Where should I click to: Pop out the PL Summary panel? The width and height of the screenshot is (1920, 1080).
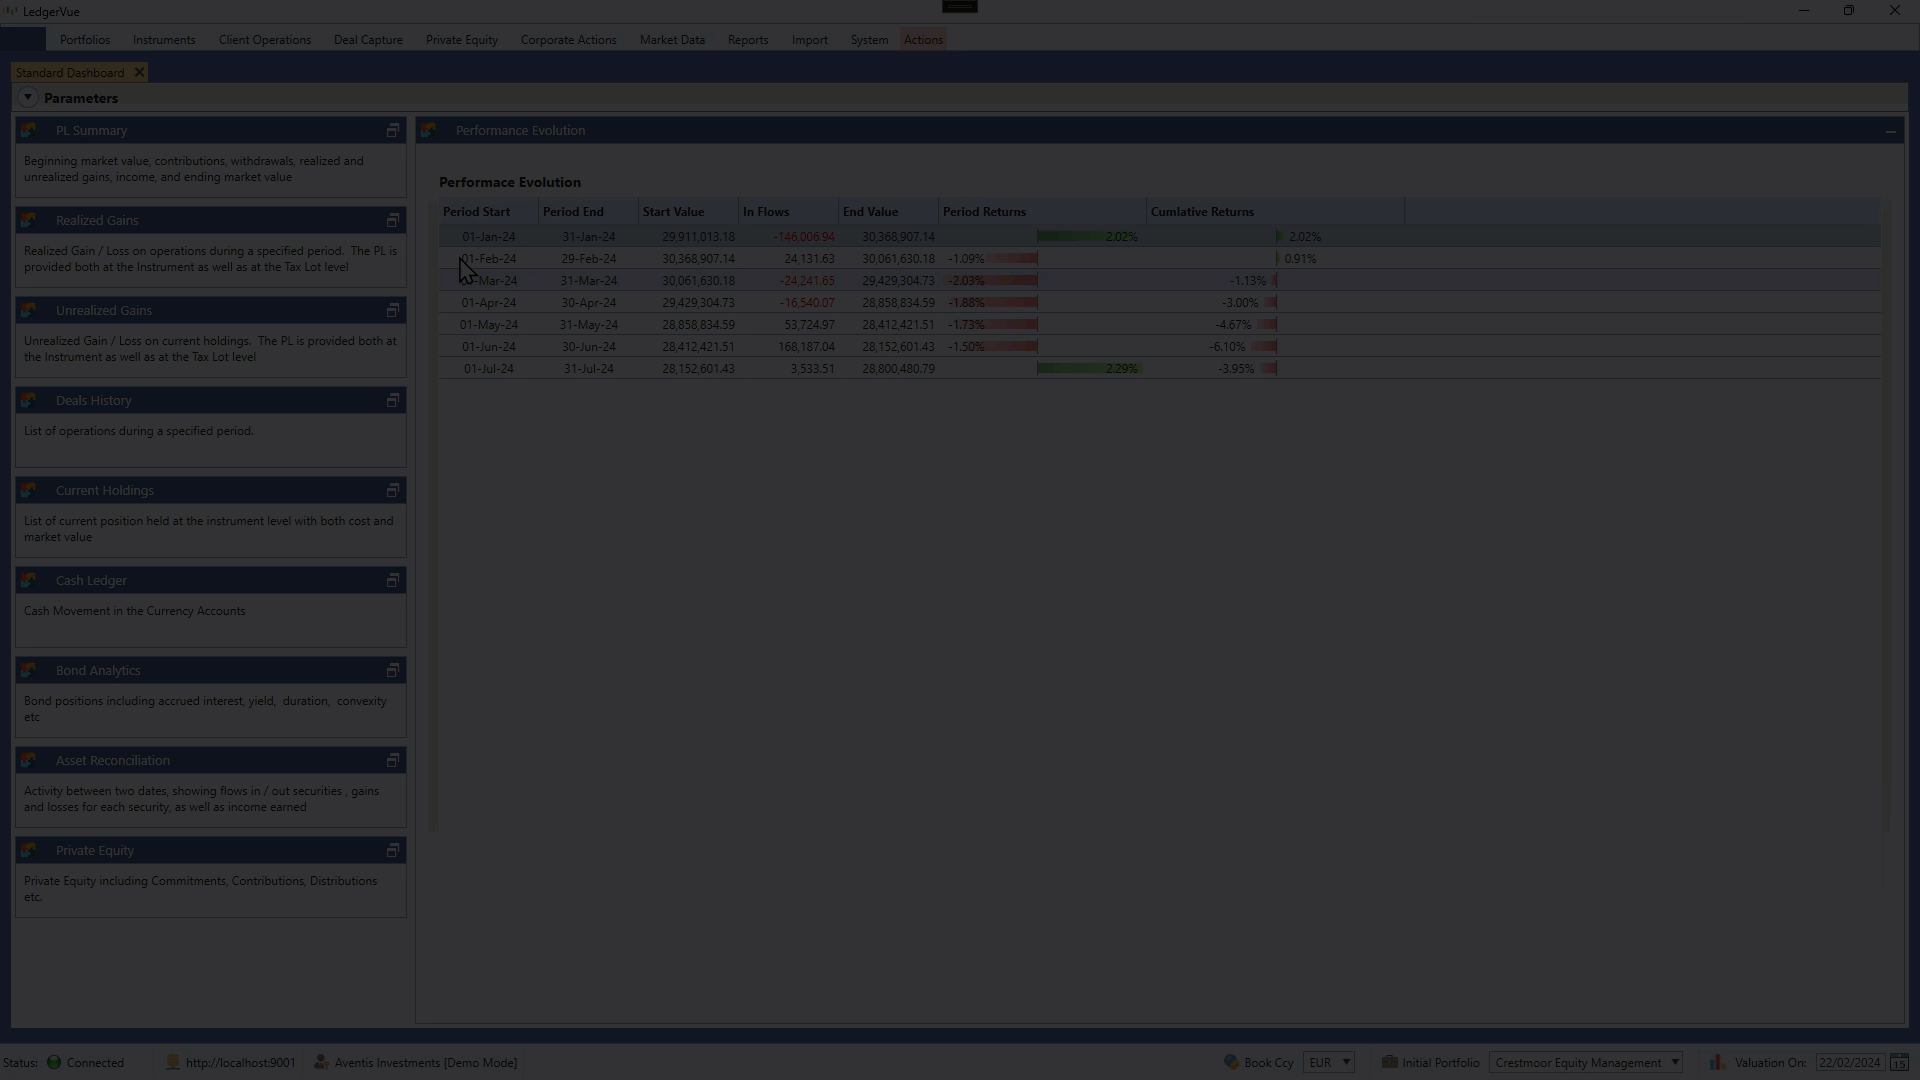pos(393,131)
